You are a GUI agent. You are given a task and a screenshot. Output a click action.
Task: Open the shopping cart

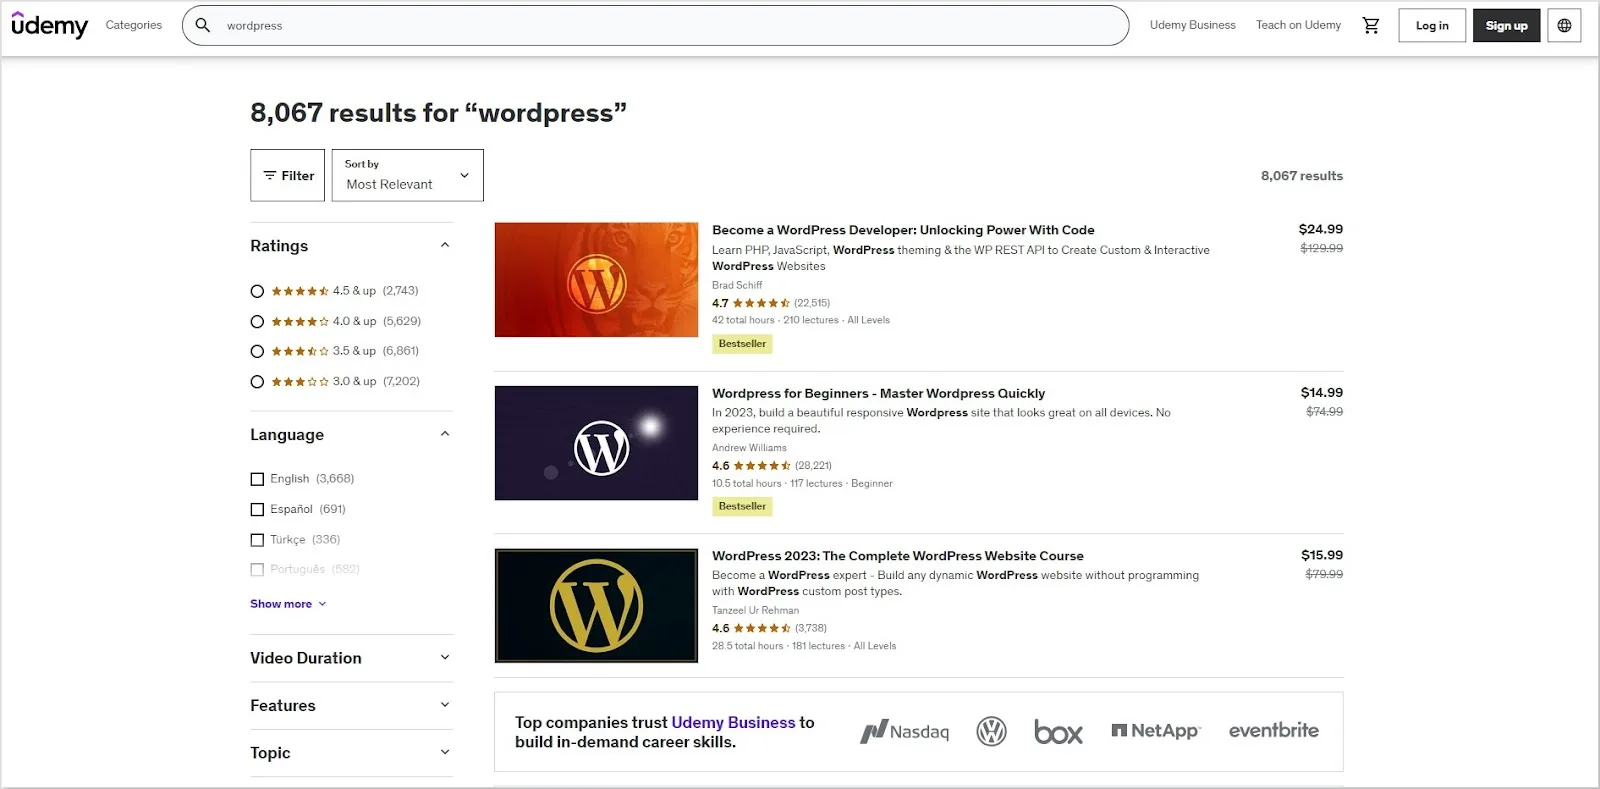(1371, 25)
